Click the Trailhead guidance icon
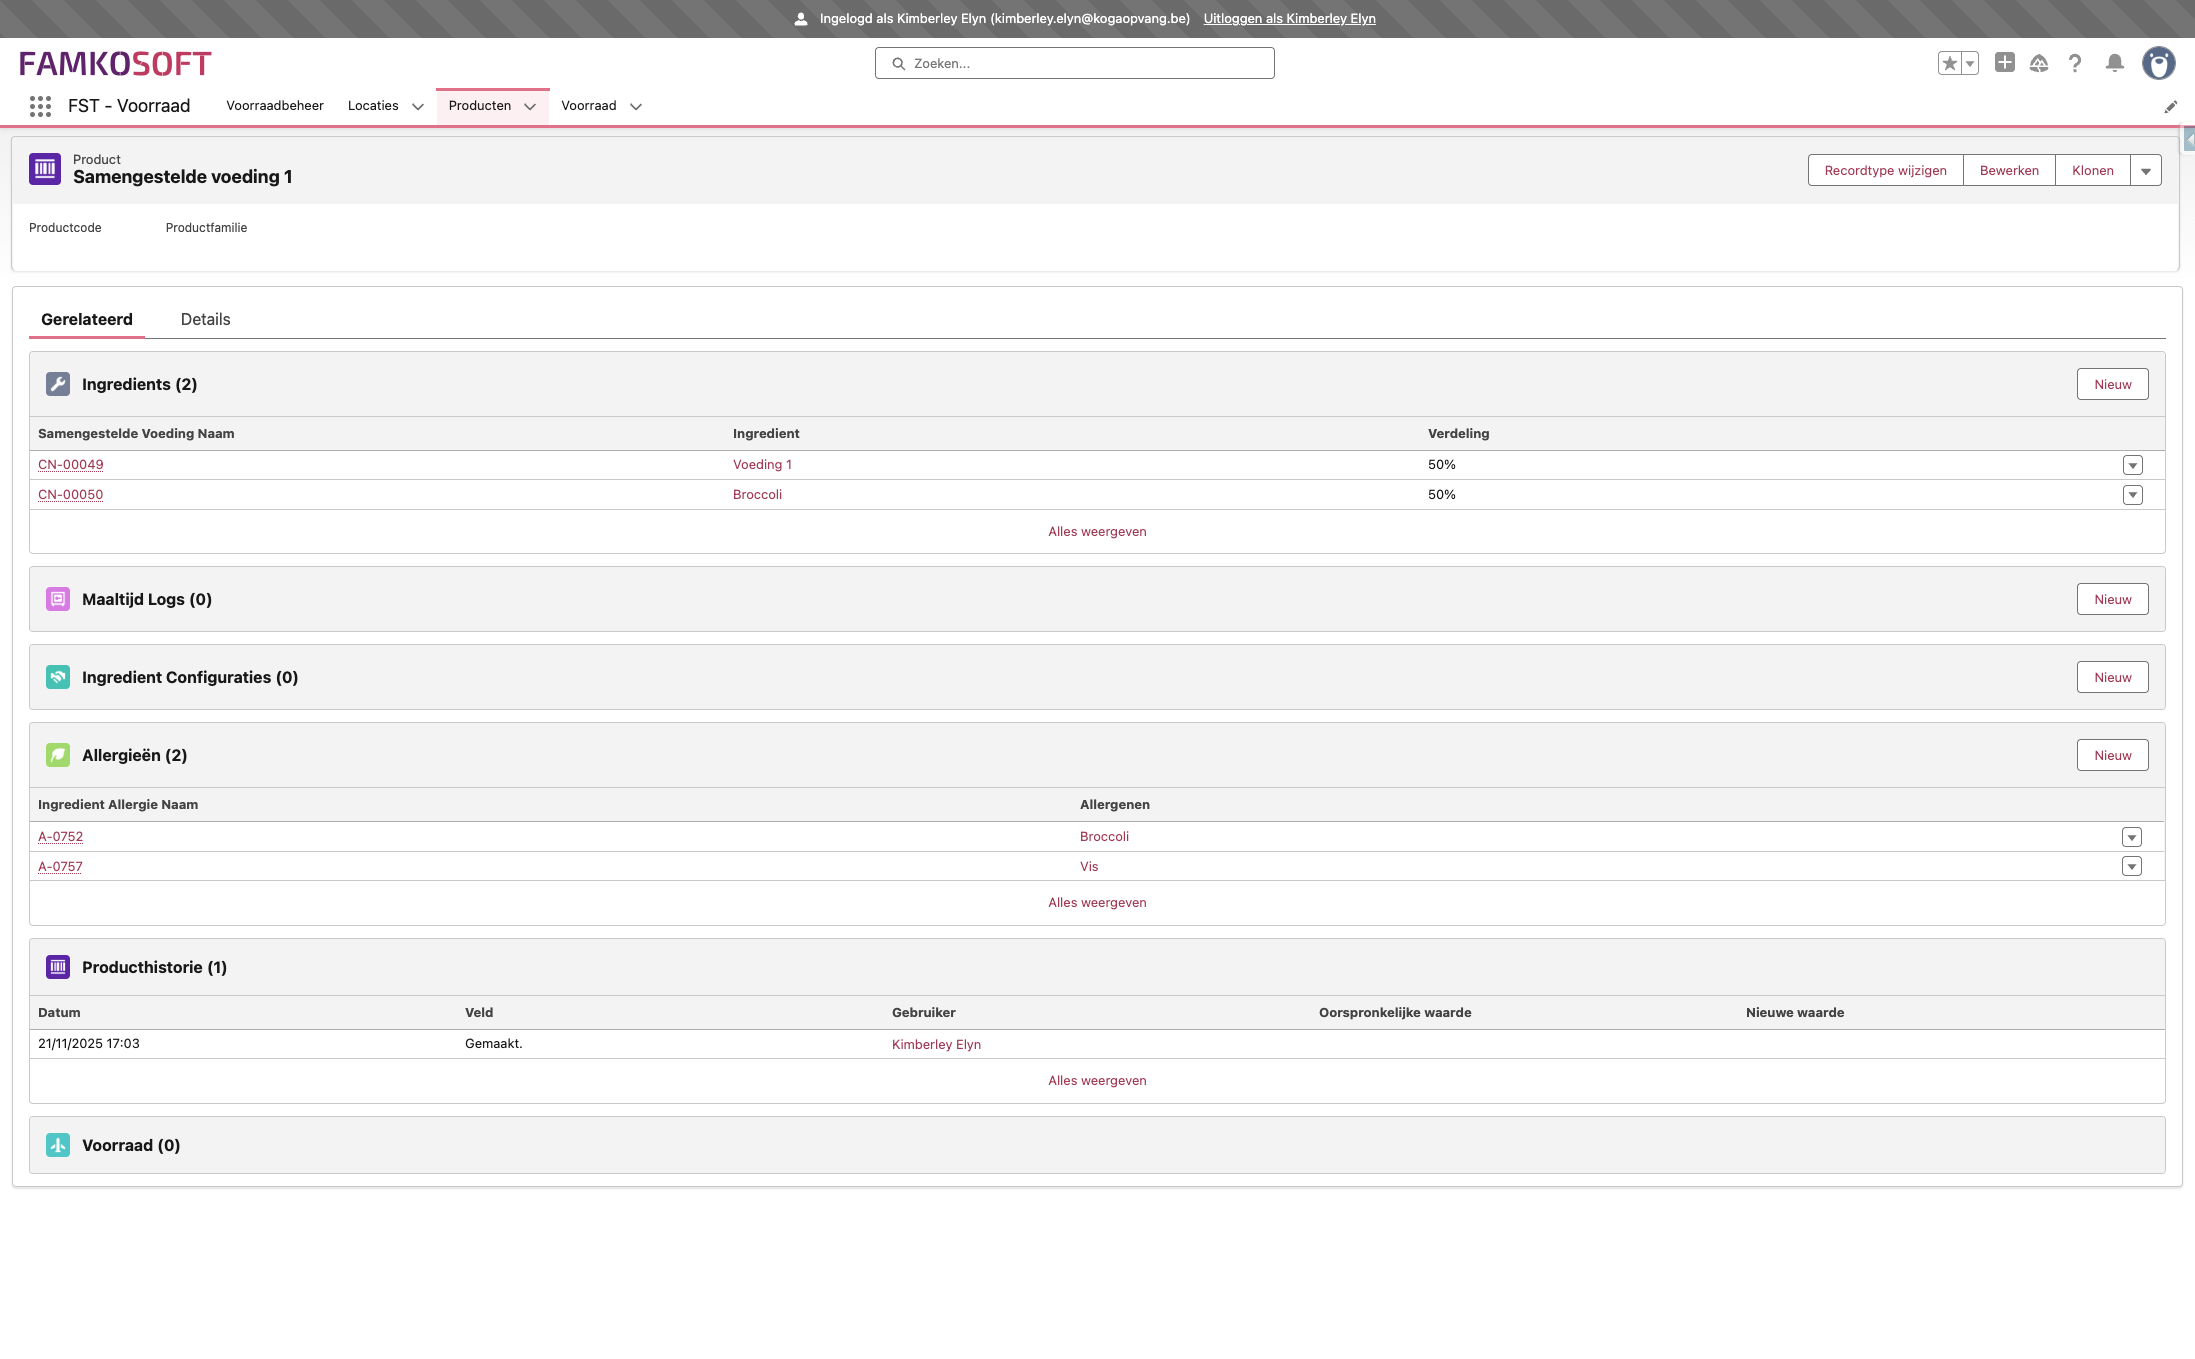Screen dimensions: 2195x1359 [2039, 63]
